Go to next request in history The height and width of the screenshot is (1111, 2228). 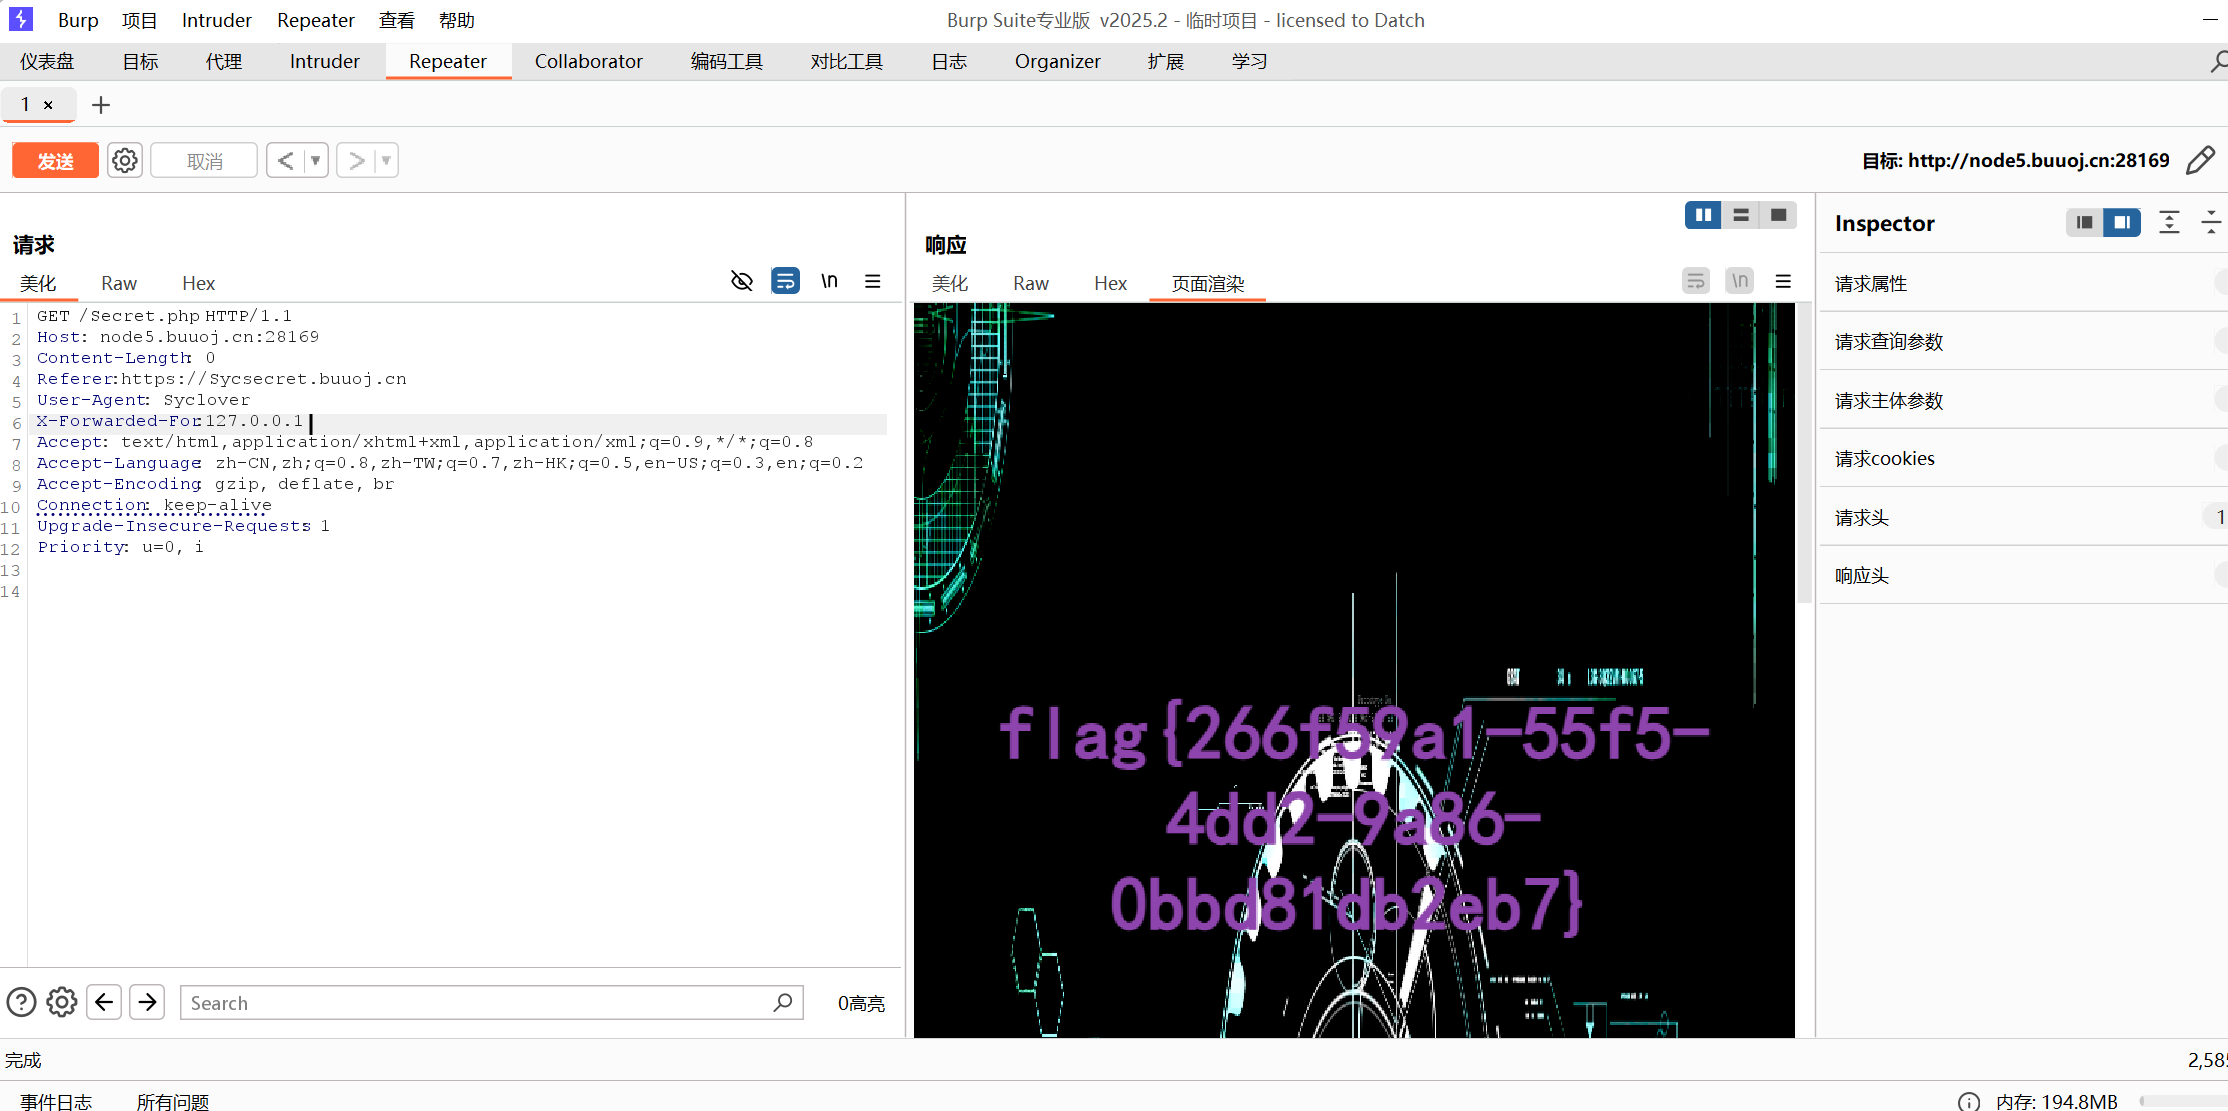point(356,160)
